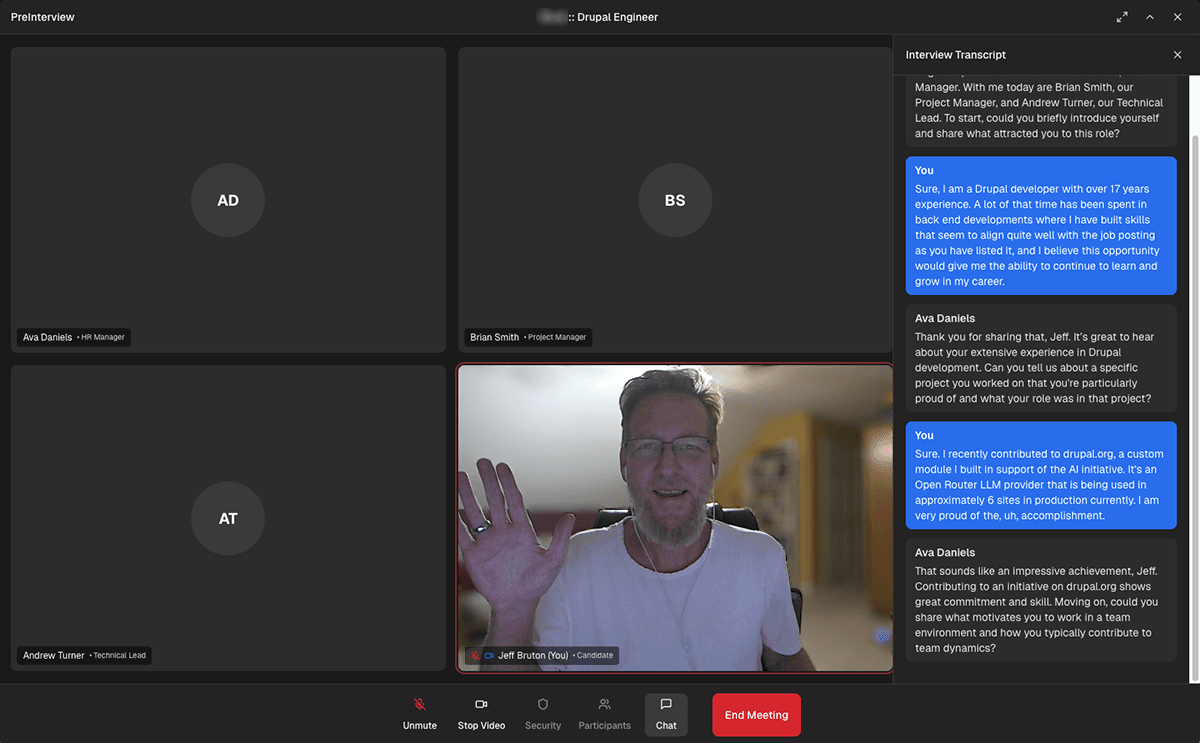1200x743 pixels.
Task: Click the transcript panel scrollbar
Action: (1194, 400)
